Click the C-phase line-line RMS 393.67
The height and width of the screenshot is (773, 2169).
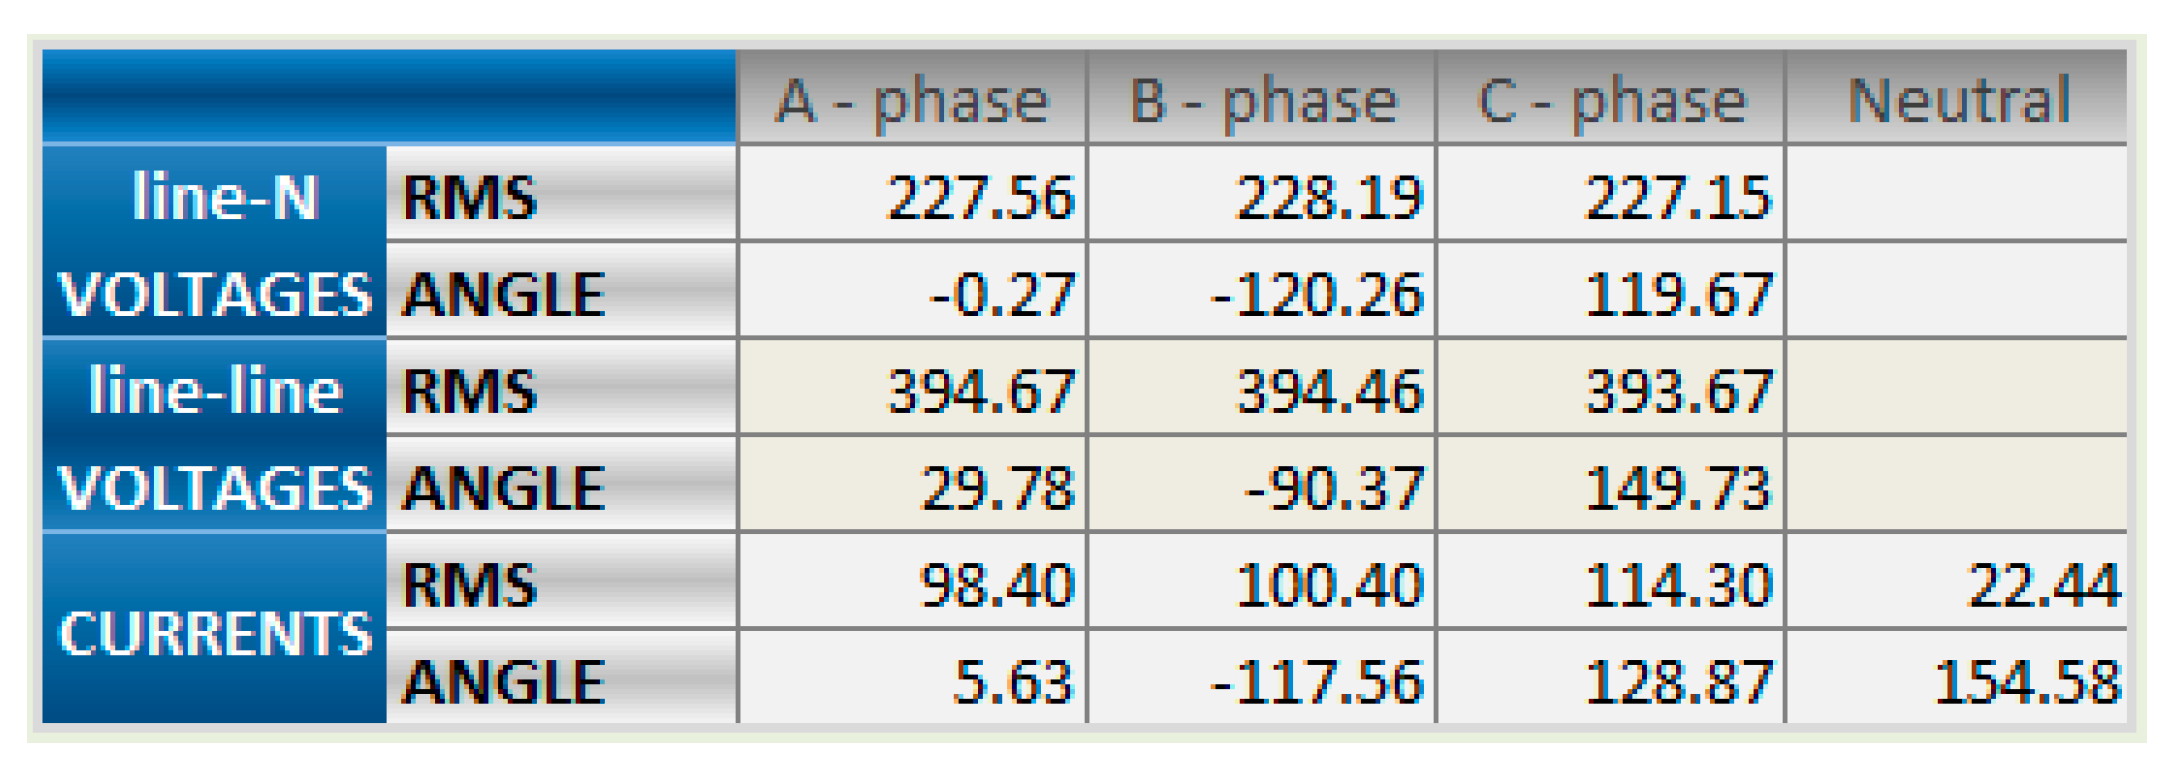[1678, 390]
